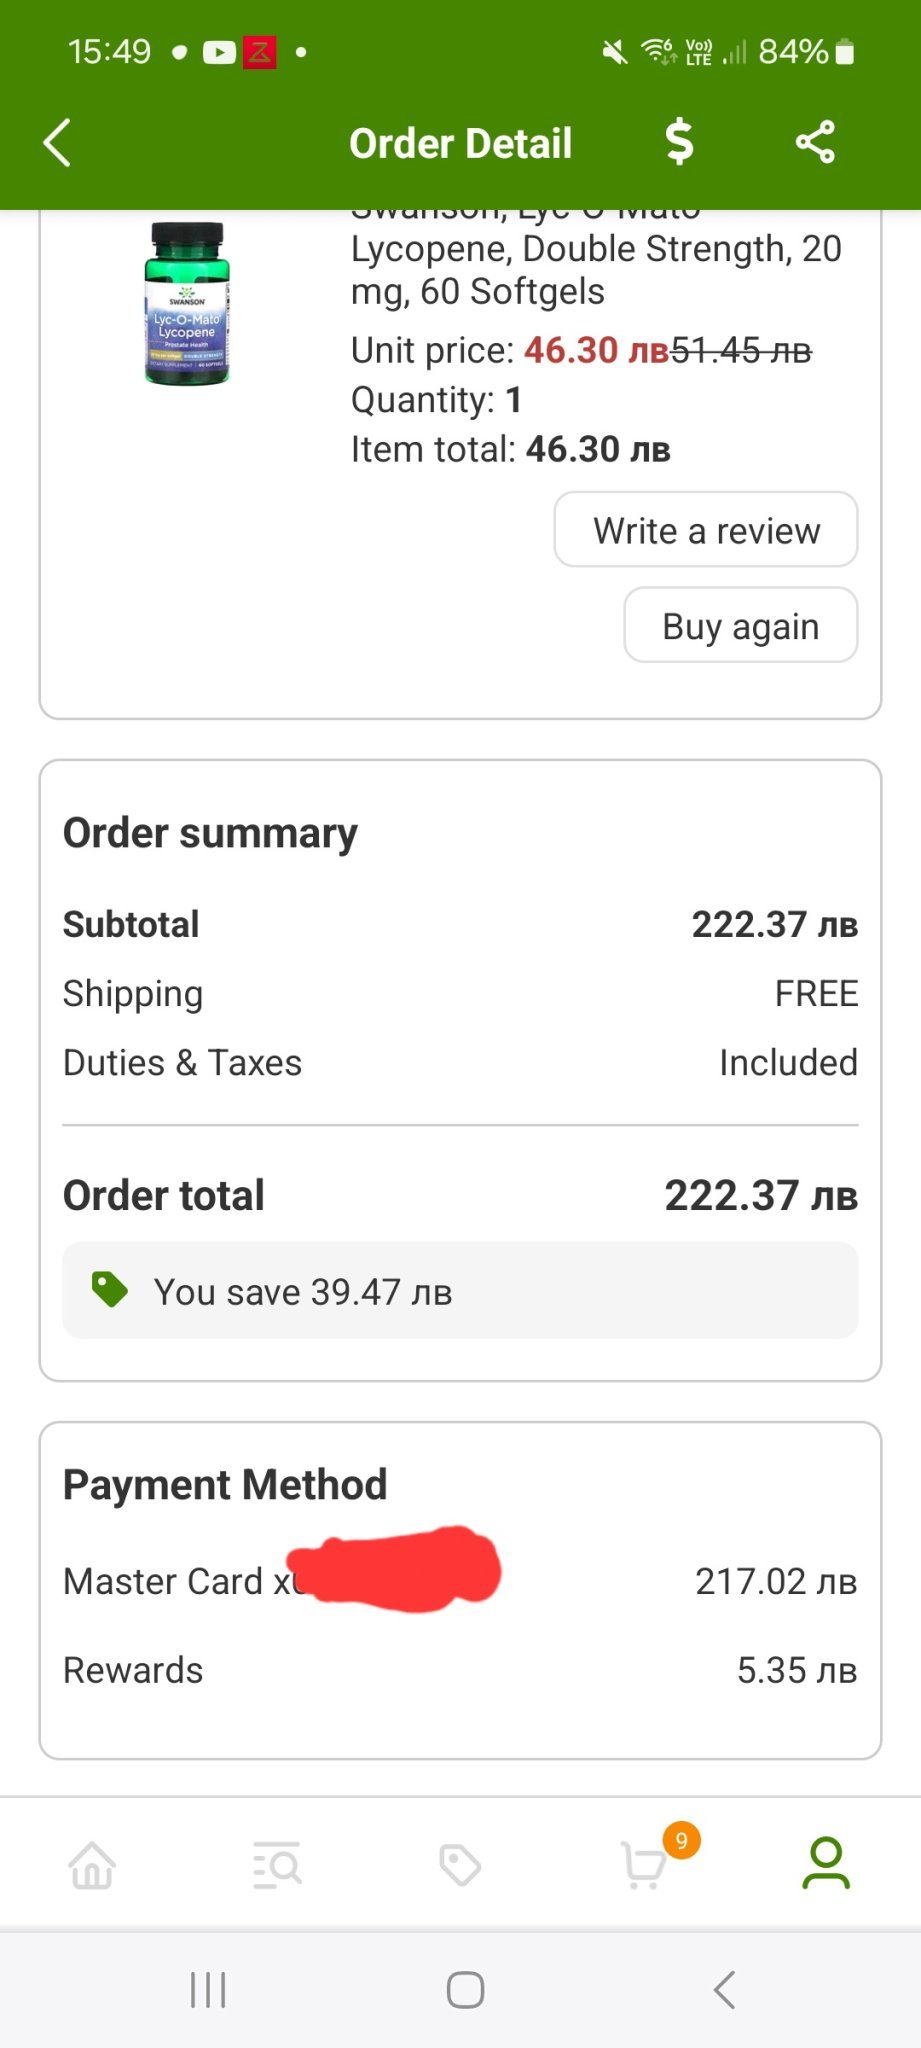Open the account profile tab

tap(826, 1863)
